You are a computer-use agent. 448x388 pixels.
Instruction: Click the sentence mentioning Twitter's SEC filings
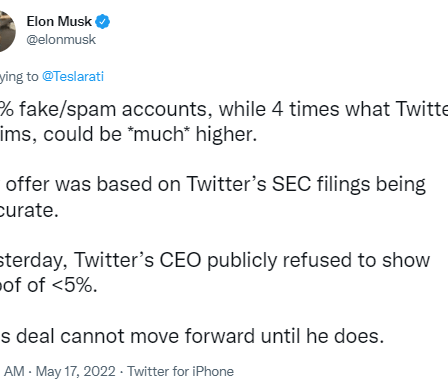213,185
